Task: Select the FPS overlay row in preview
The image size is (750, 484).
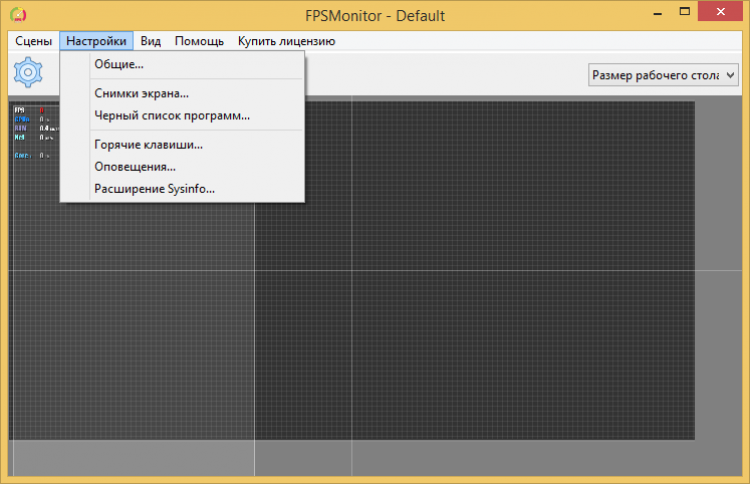Action: (30, 110)
